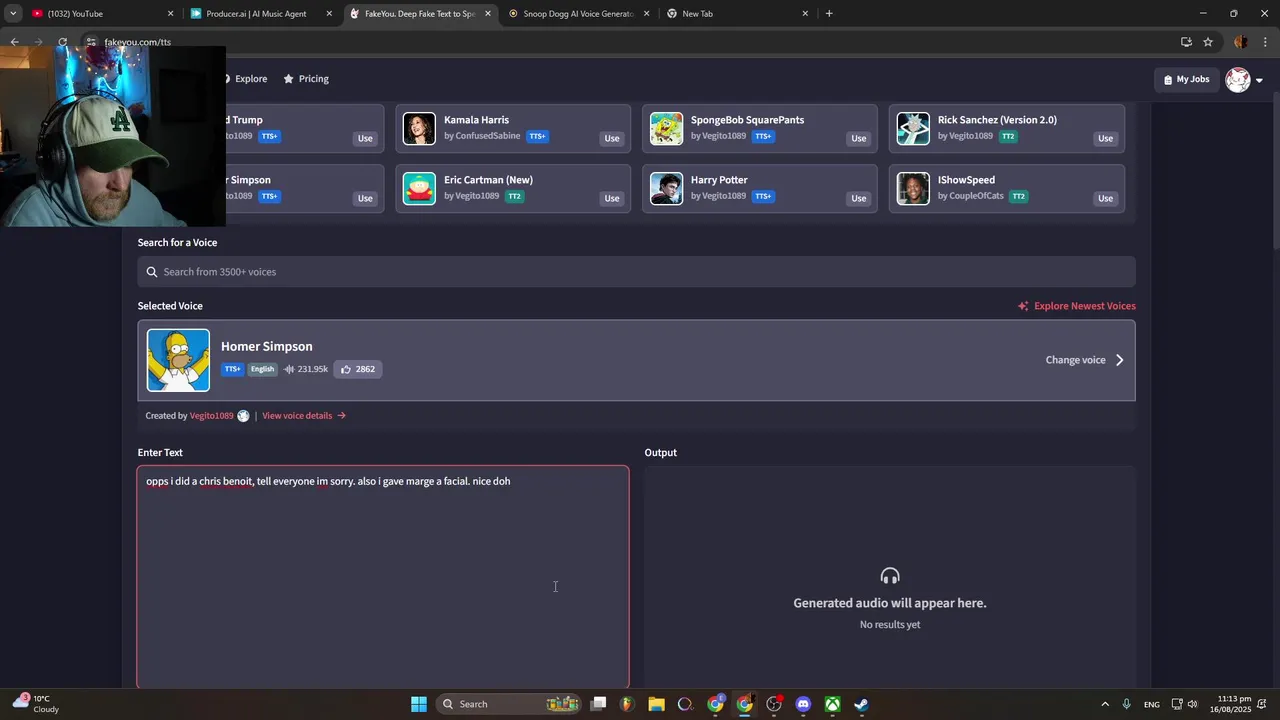
Task: Open a new browser tab
Action: point(829,14)
